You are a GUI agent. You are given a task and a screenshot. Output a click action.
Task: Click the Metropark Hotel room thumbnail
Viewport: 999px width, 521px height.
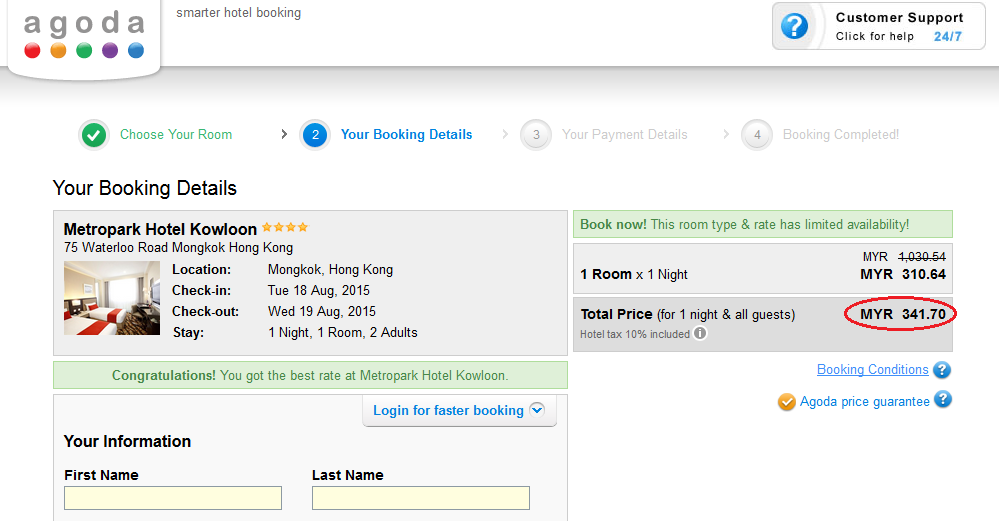[112, 298]
